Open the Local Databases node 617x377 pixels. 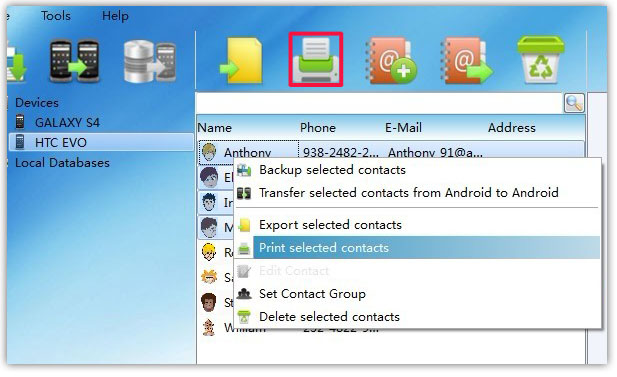pyautogui.click(x=62, y=163)
